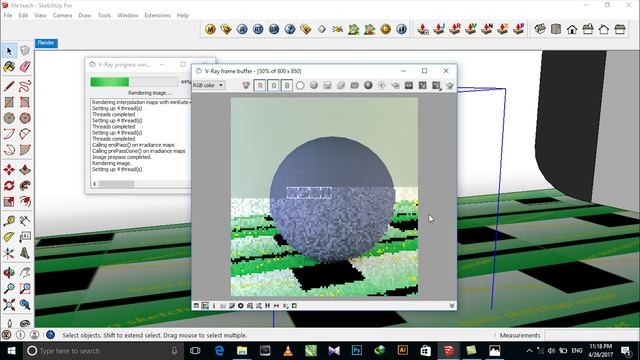This screenshot has width=640, height=360.
Task: Choose the Rectangle tool
Action: [9, 102]
